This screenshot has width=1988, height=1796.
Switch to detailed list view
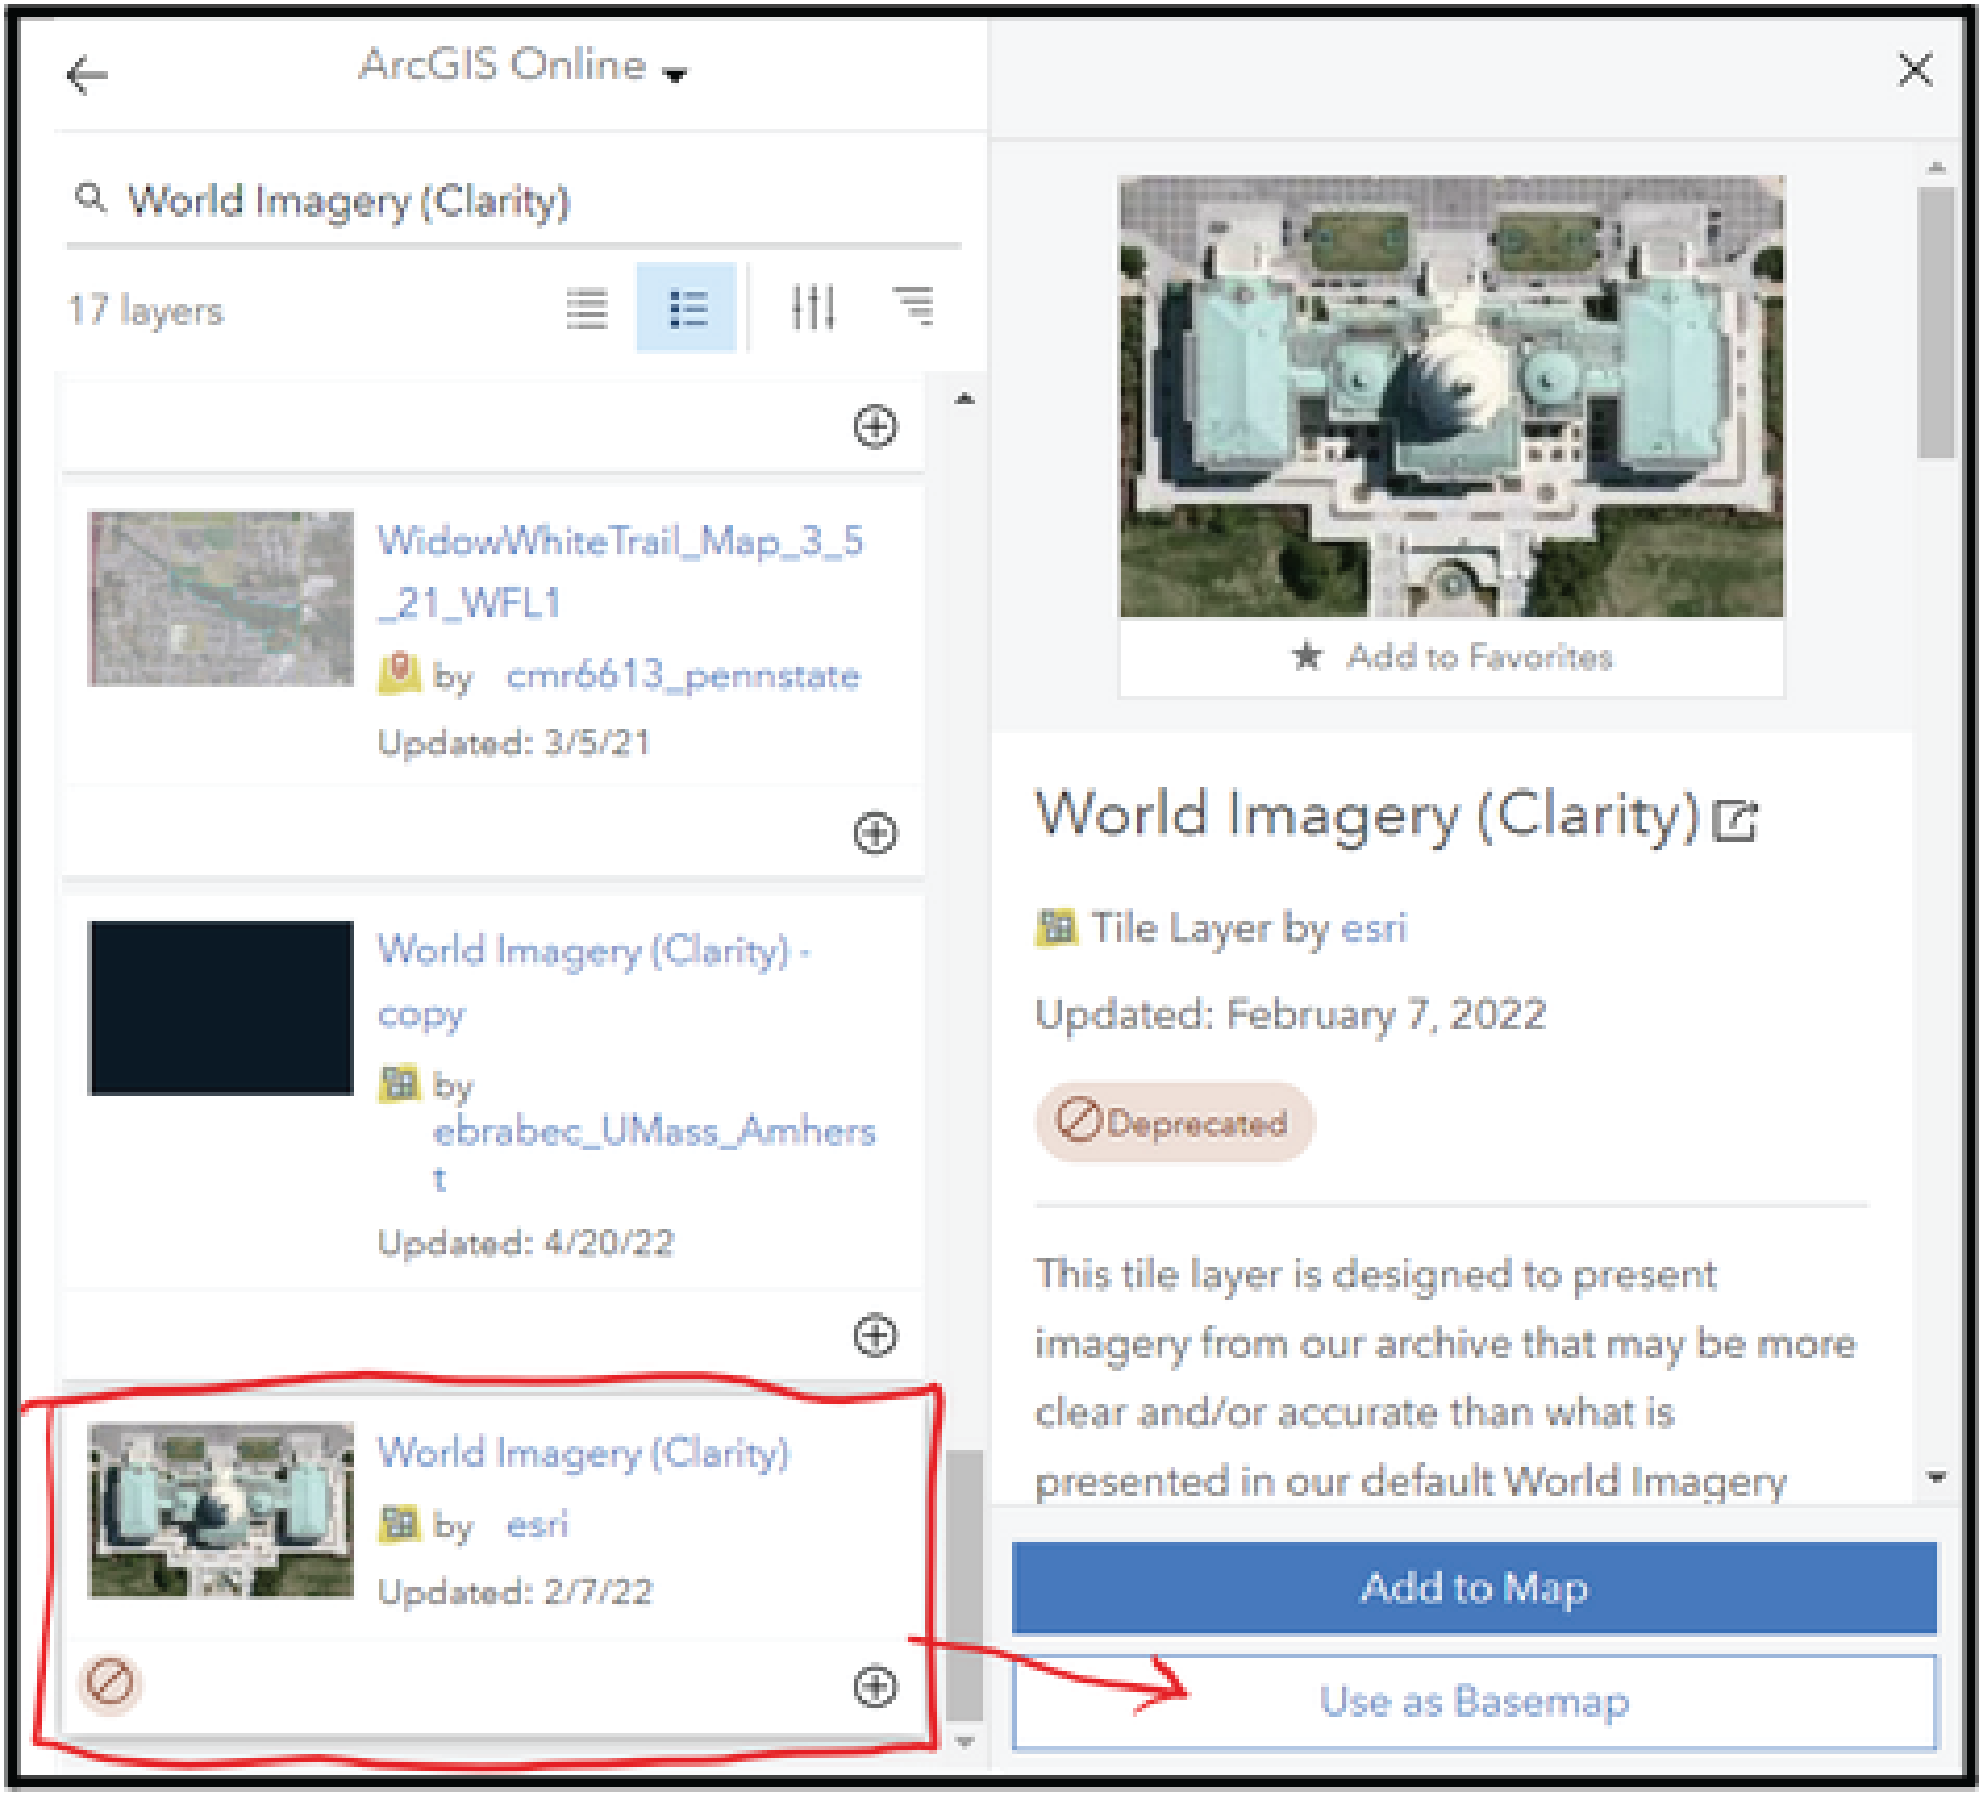pyautogui.click(x=687, y=308)
